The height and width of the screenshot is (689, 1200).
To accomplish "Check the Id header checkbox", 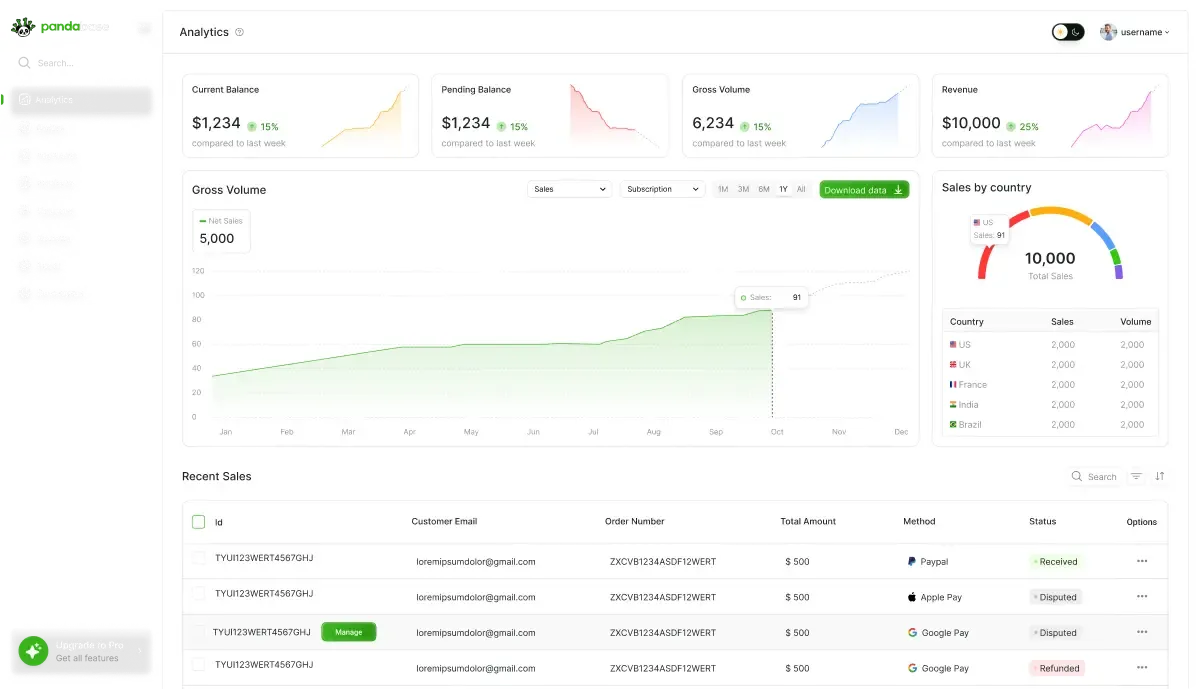I will click(197, 521).
